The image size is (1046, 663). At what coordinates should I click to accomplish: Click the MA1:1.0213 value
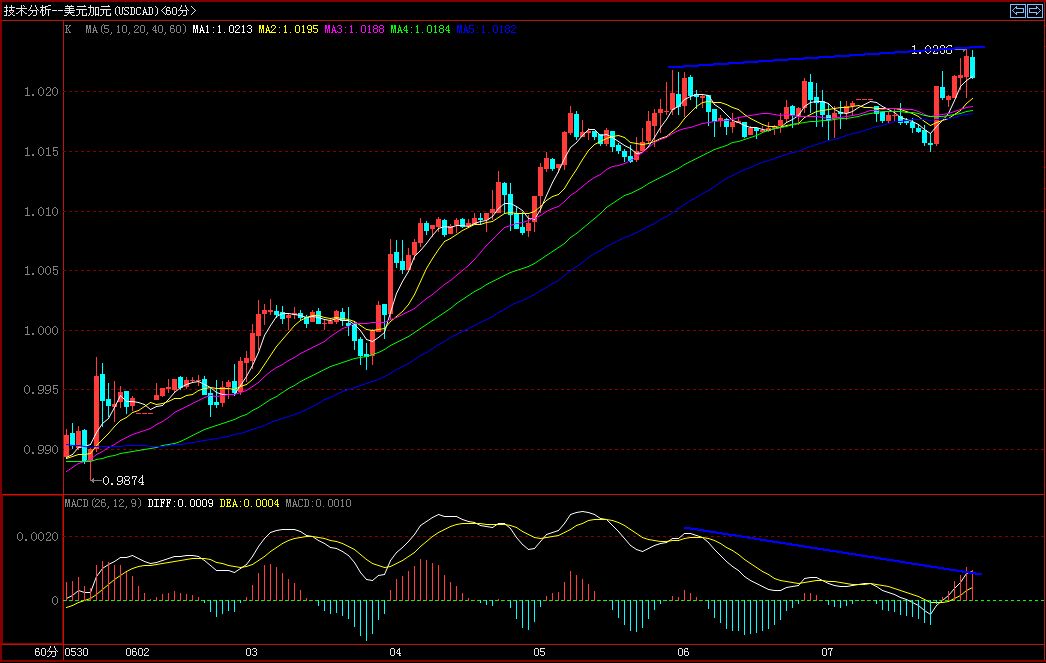click(x=222, y=29)
